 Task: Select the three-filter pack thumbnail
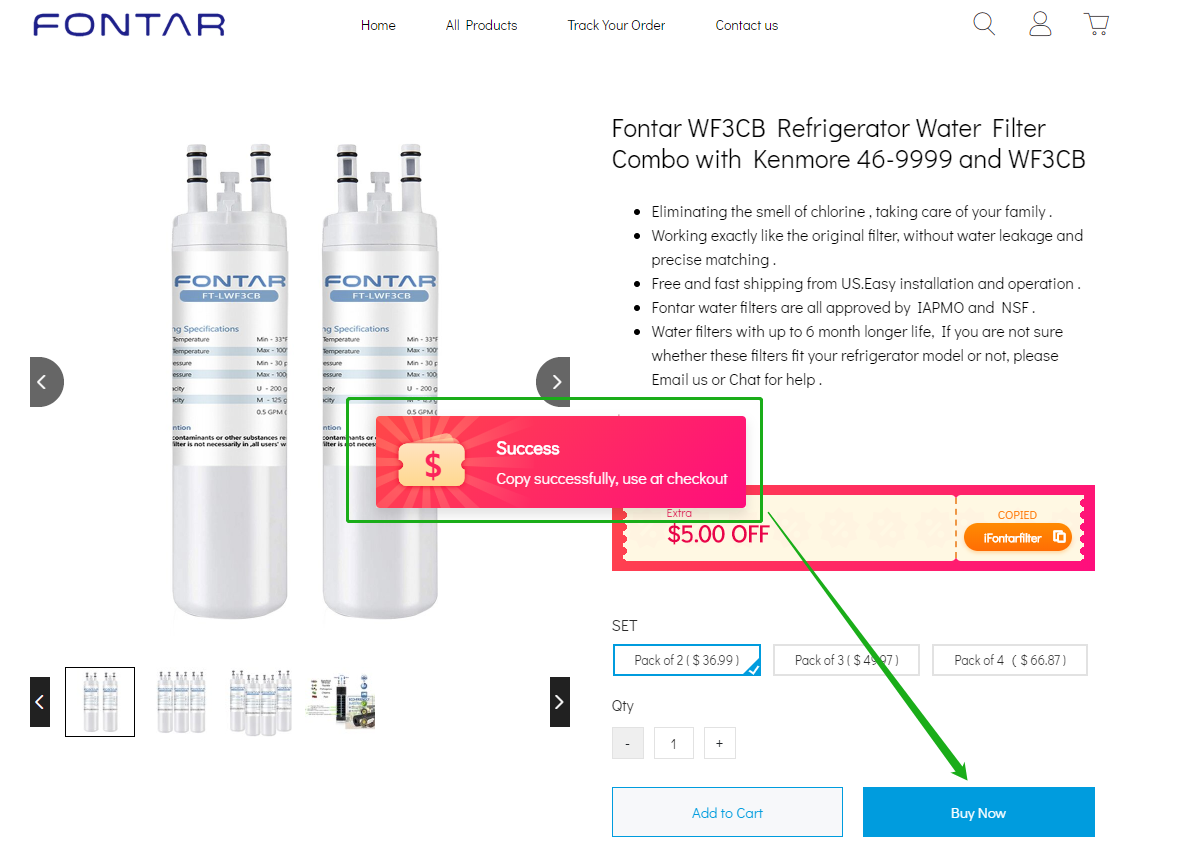[181, 702]
